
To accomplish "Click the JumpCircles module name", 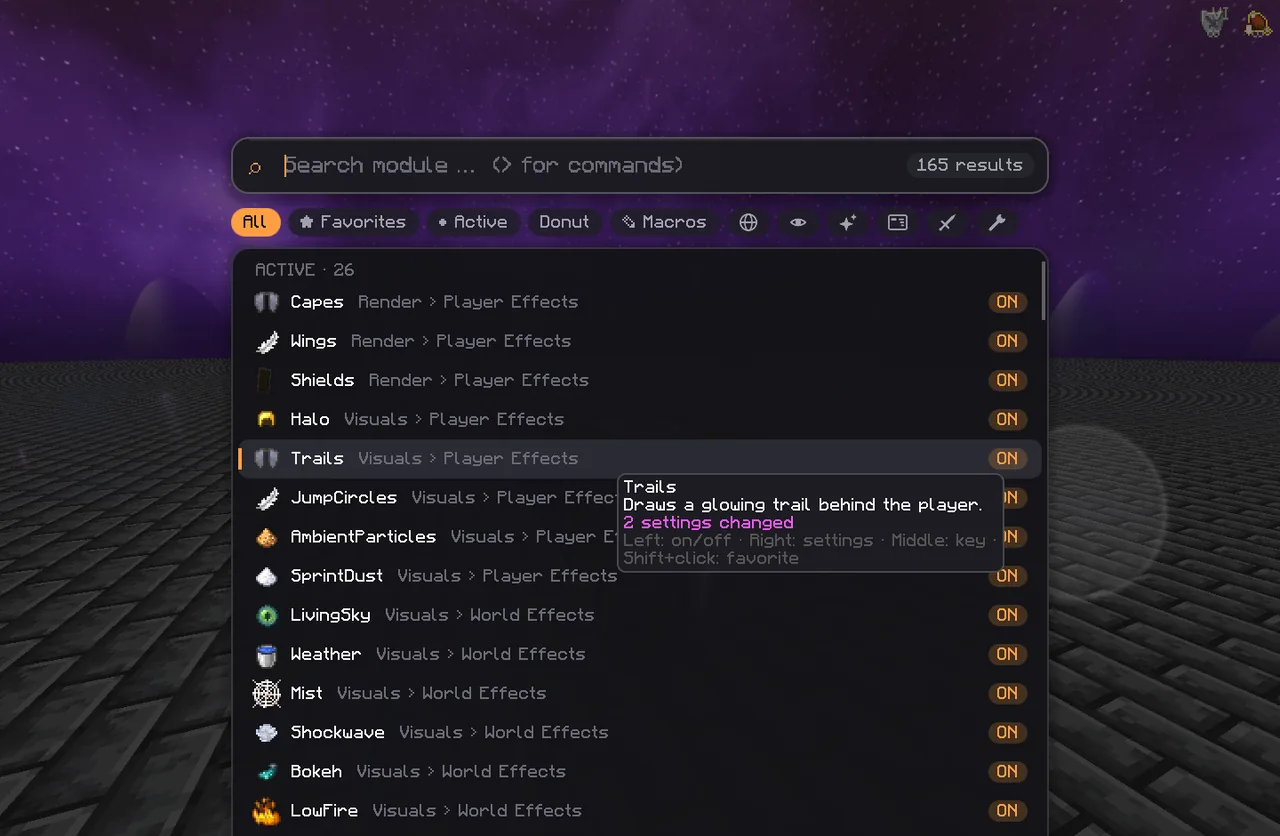I will pyautogui.click(x=343, y=497).
